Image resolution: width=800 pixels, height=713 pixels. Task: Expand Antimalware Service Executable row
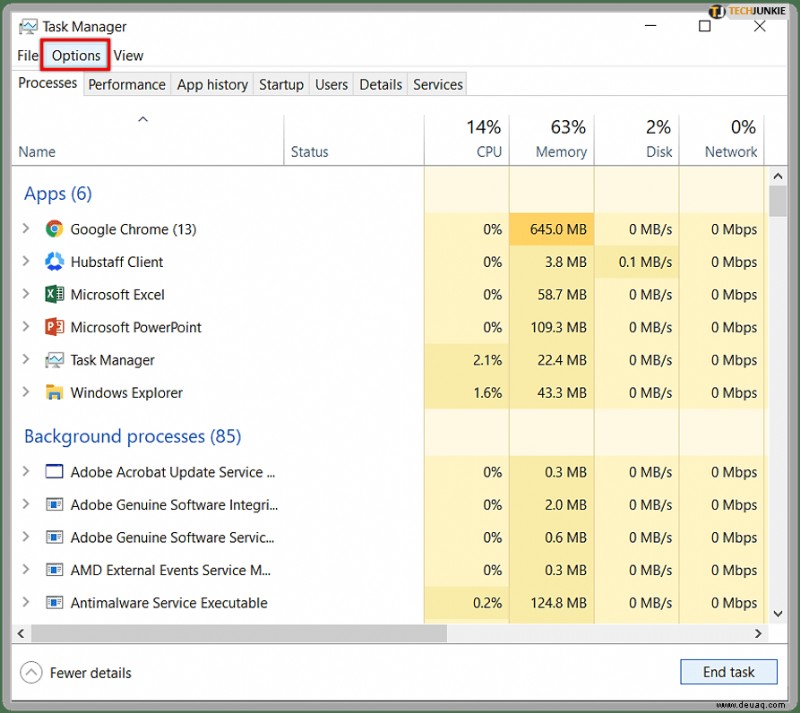click(26, 602)
